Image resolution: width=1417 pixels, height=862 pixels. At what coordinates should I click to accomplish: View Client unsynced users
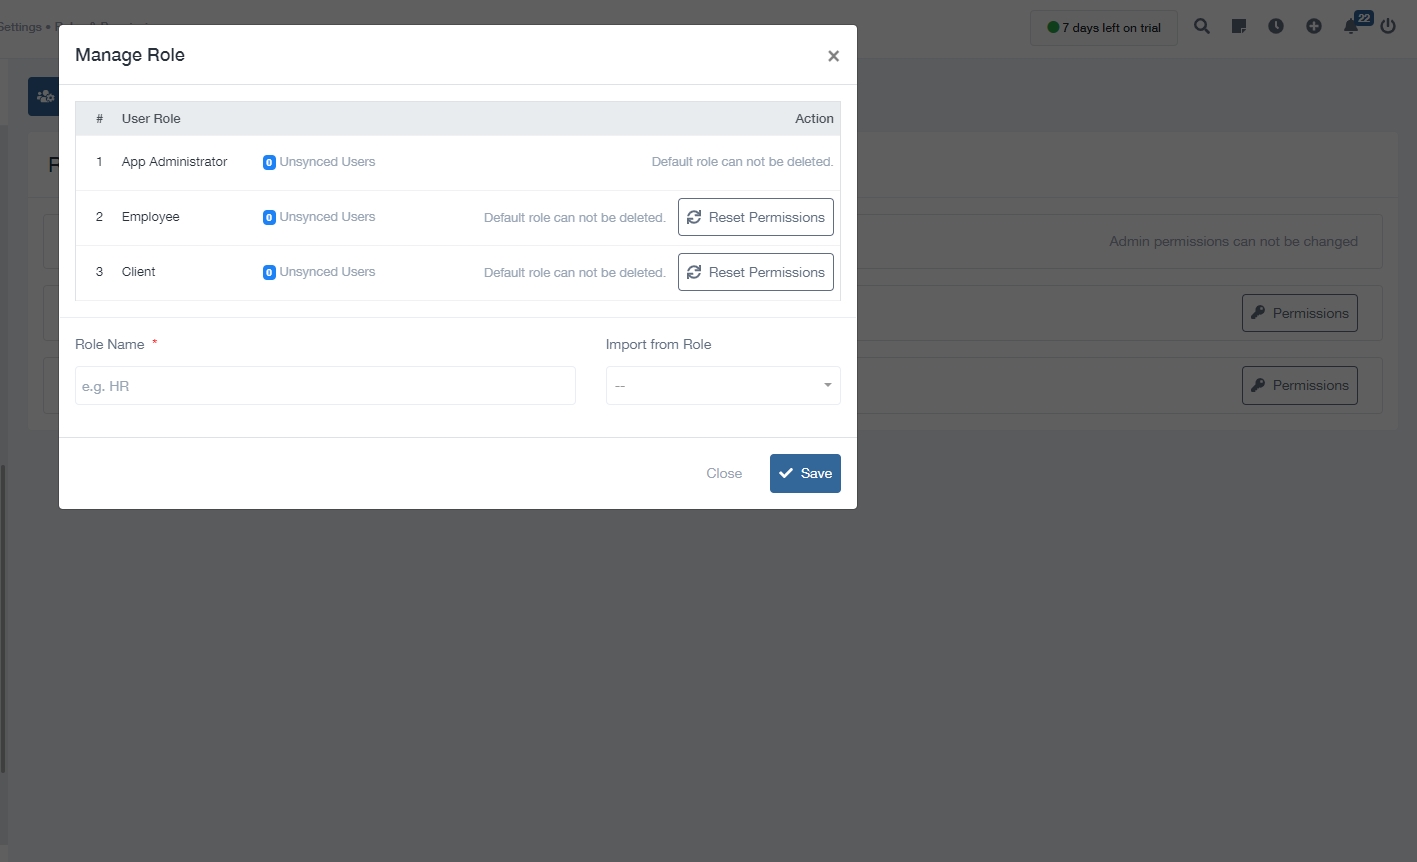pos(319,272)
